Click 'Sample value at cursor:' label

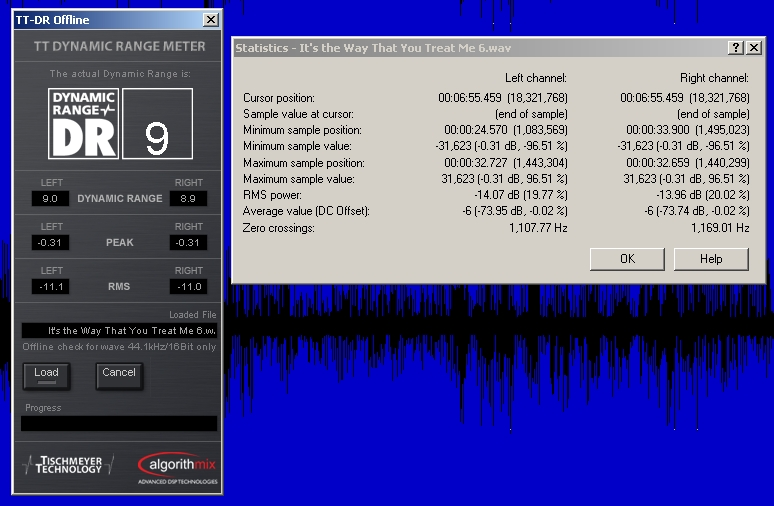tap(298, 114)
